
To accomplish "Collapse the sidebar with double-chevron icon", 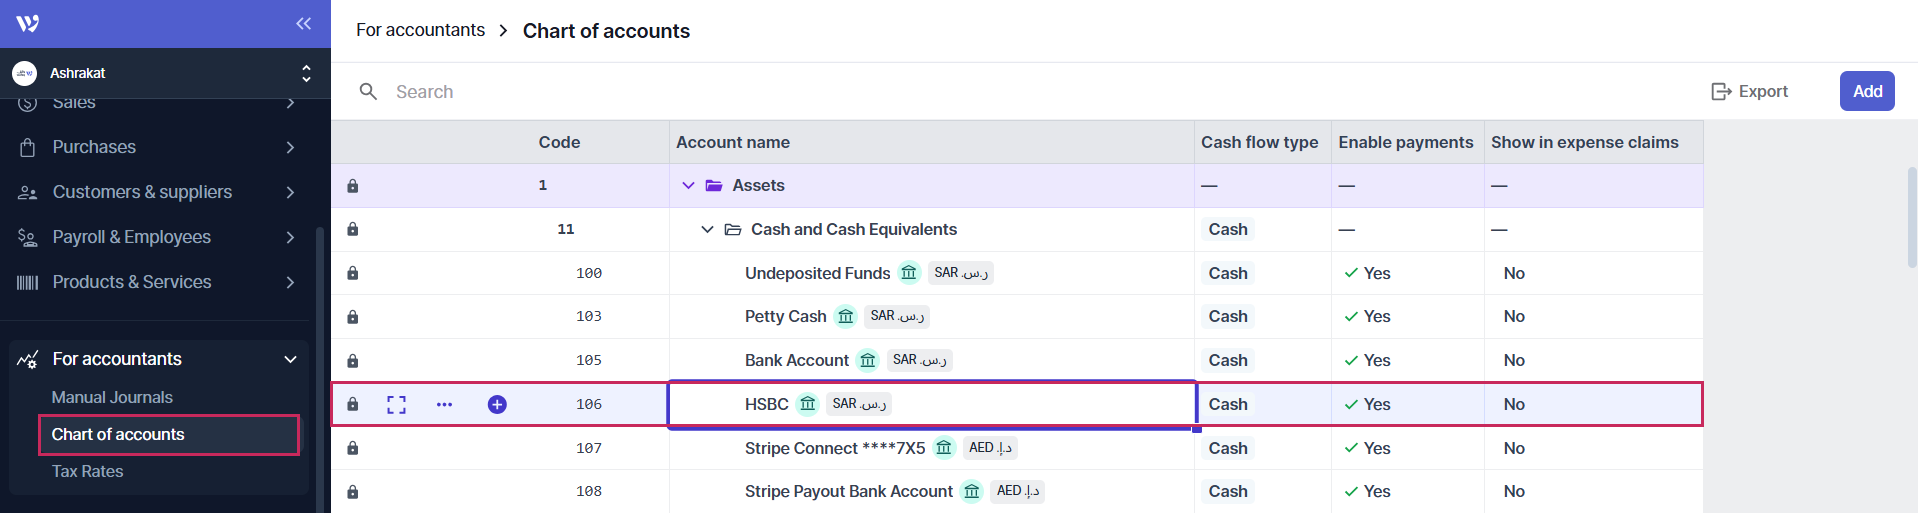I will [x=303, y=23].
